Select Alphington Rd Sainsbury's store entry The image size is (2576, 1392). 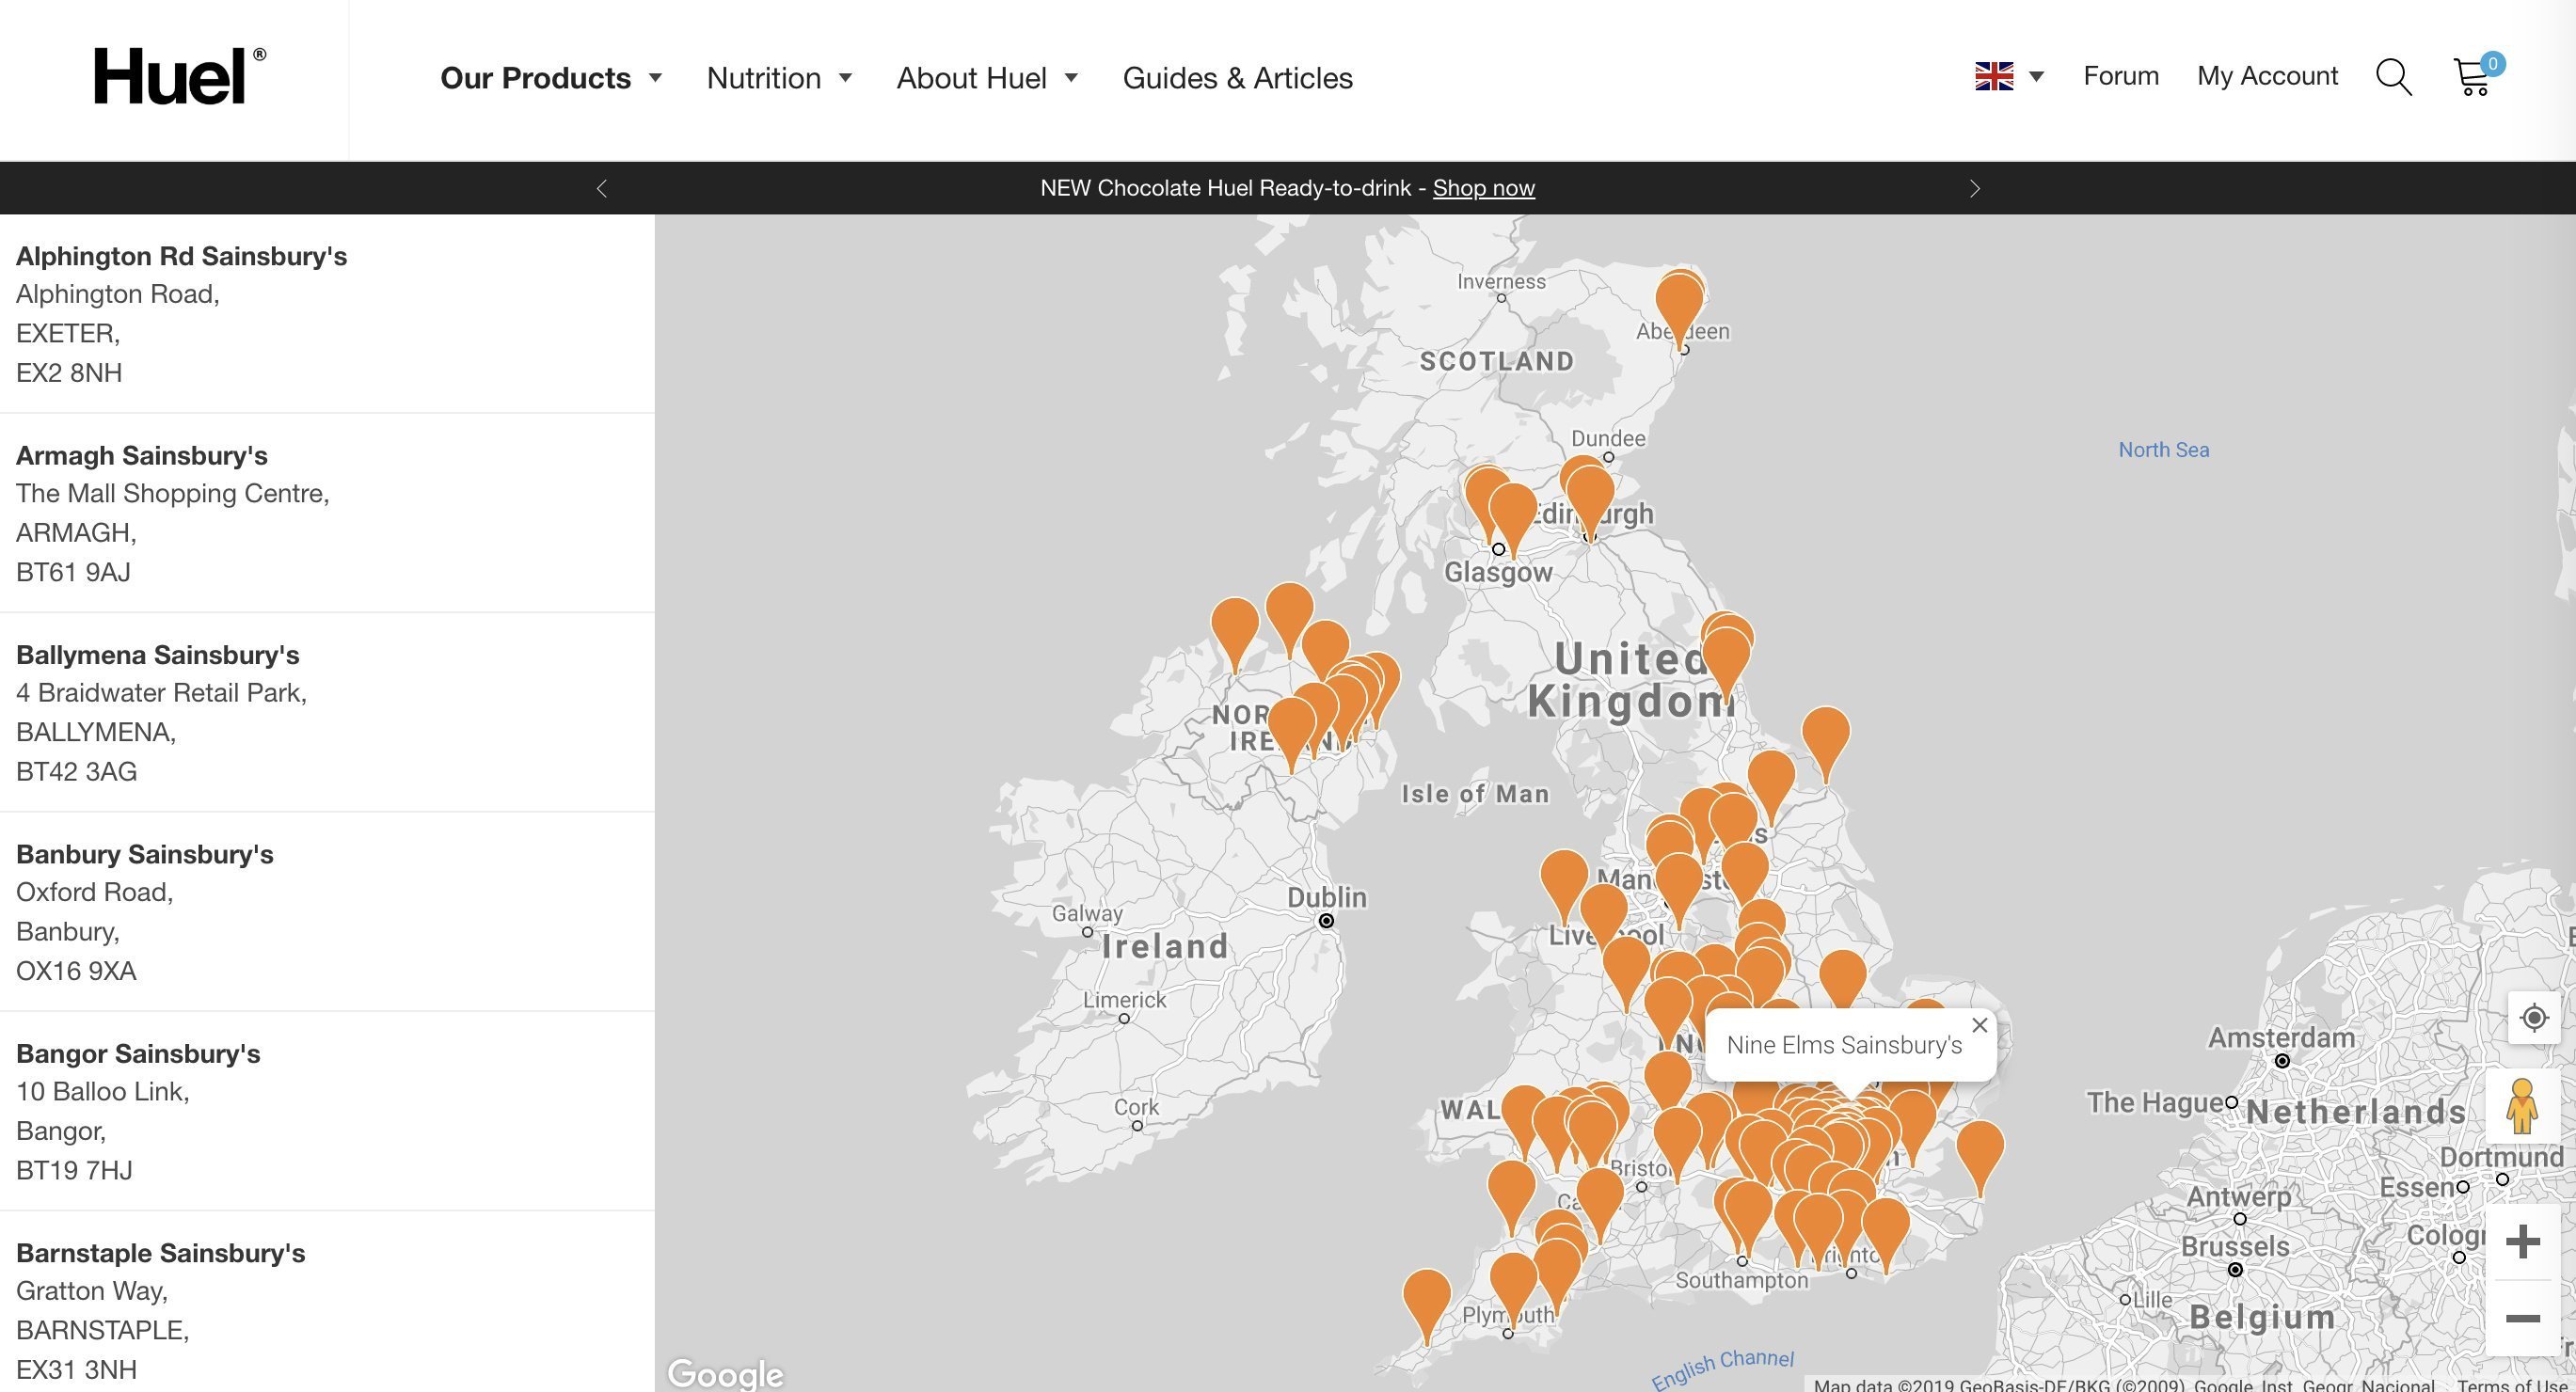tap(327, 313)
